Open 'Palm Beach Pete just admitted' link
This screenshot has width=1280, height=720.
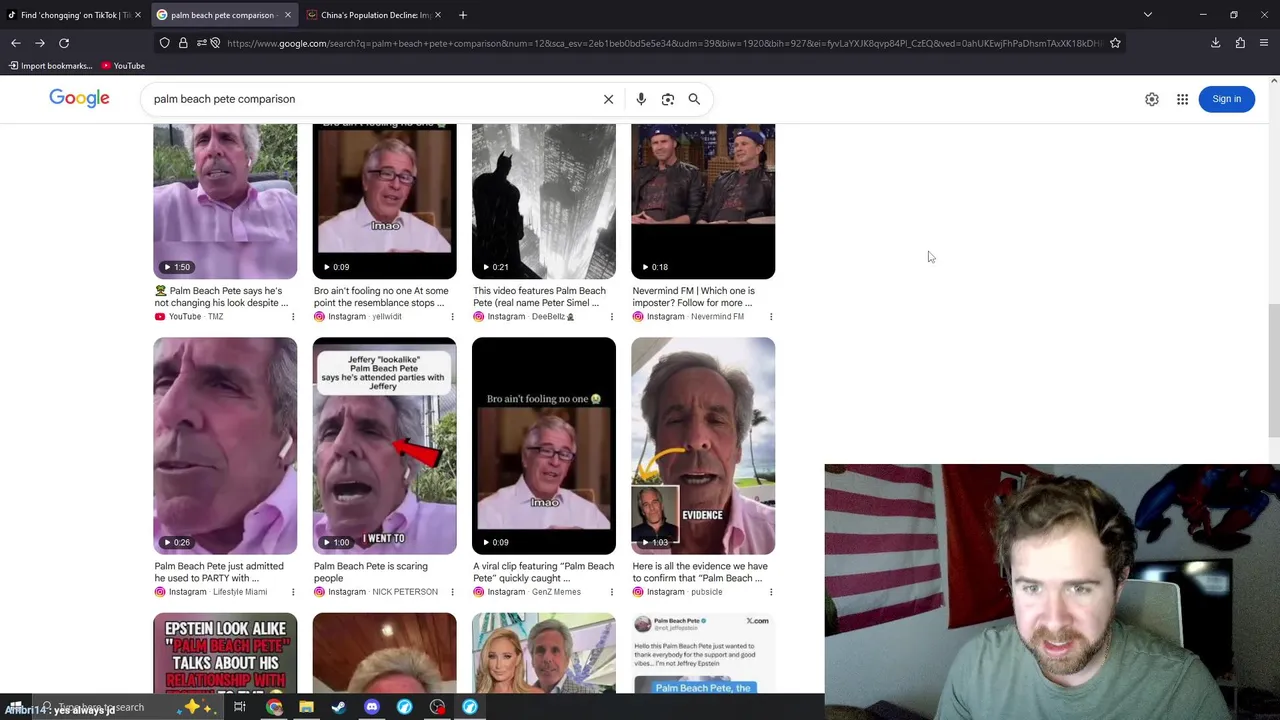[x=219, y=572]
